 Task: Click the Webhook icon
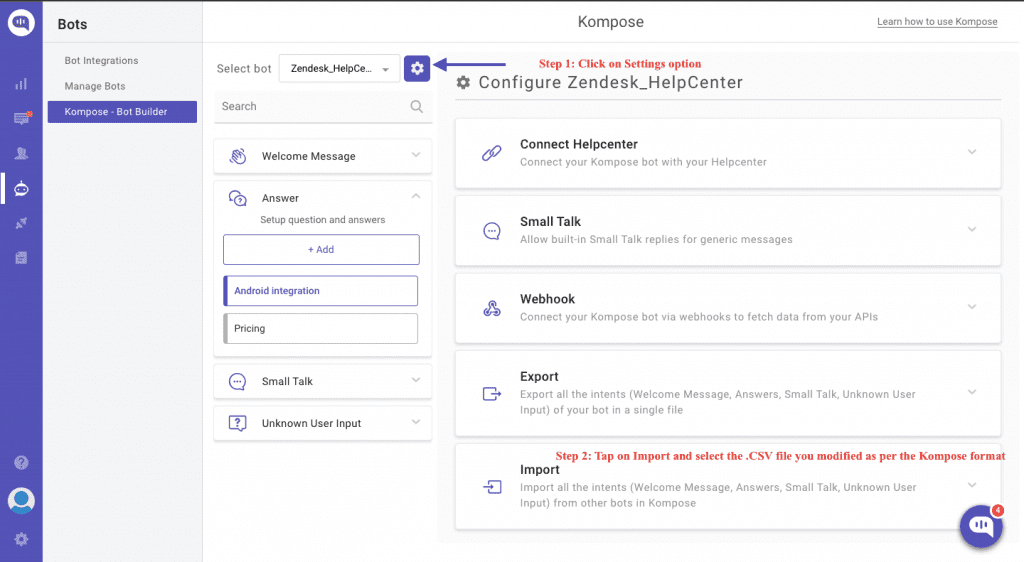(x=492, y=308)
